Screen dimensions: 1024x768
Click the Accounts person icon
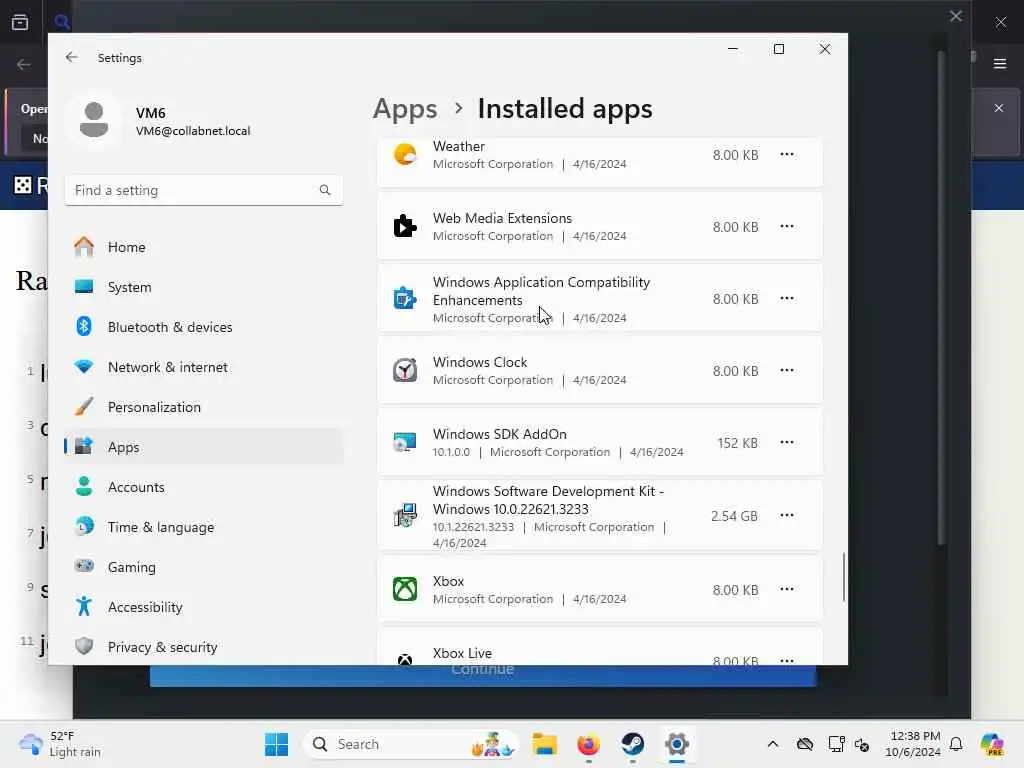coord(84,486)
